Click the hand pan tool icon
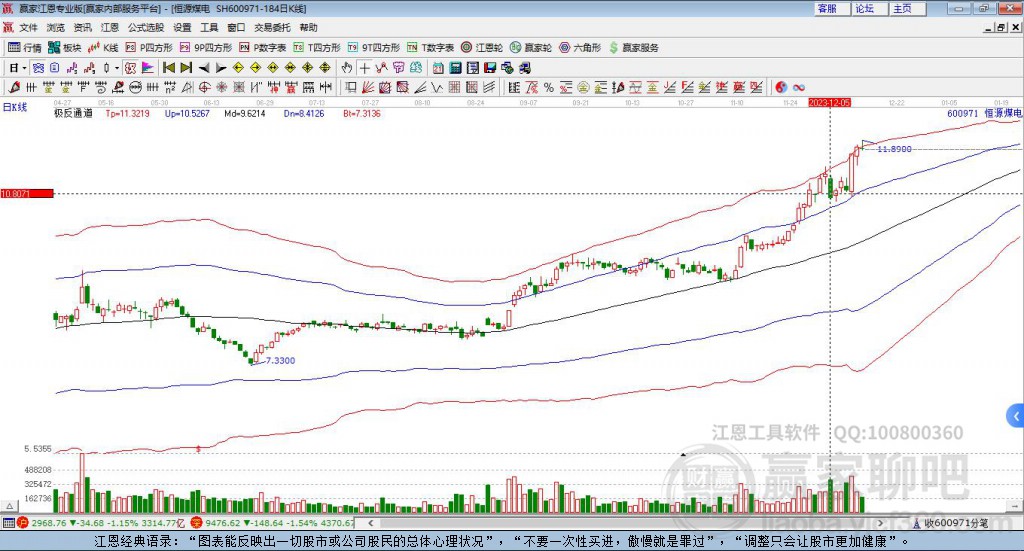The height and width of the screenshot is (551, 1024). coord(347,68)
